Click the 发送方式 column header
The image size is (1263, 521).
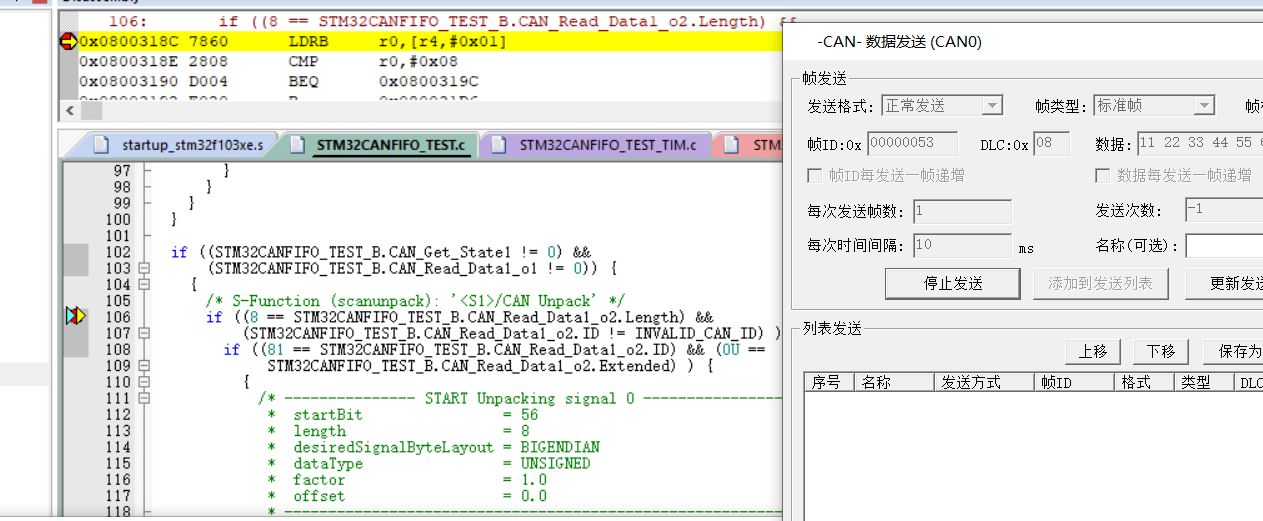pyautogui.click(x=984, y=382)
